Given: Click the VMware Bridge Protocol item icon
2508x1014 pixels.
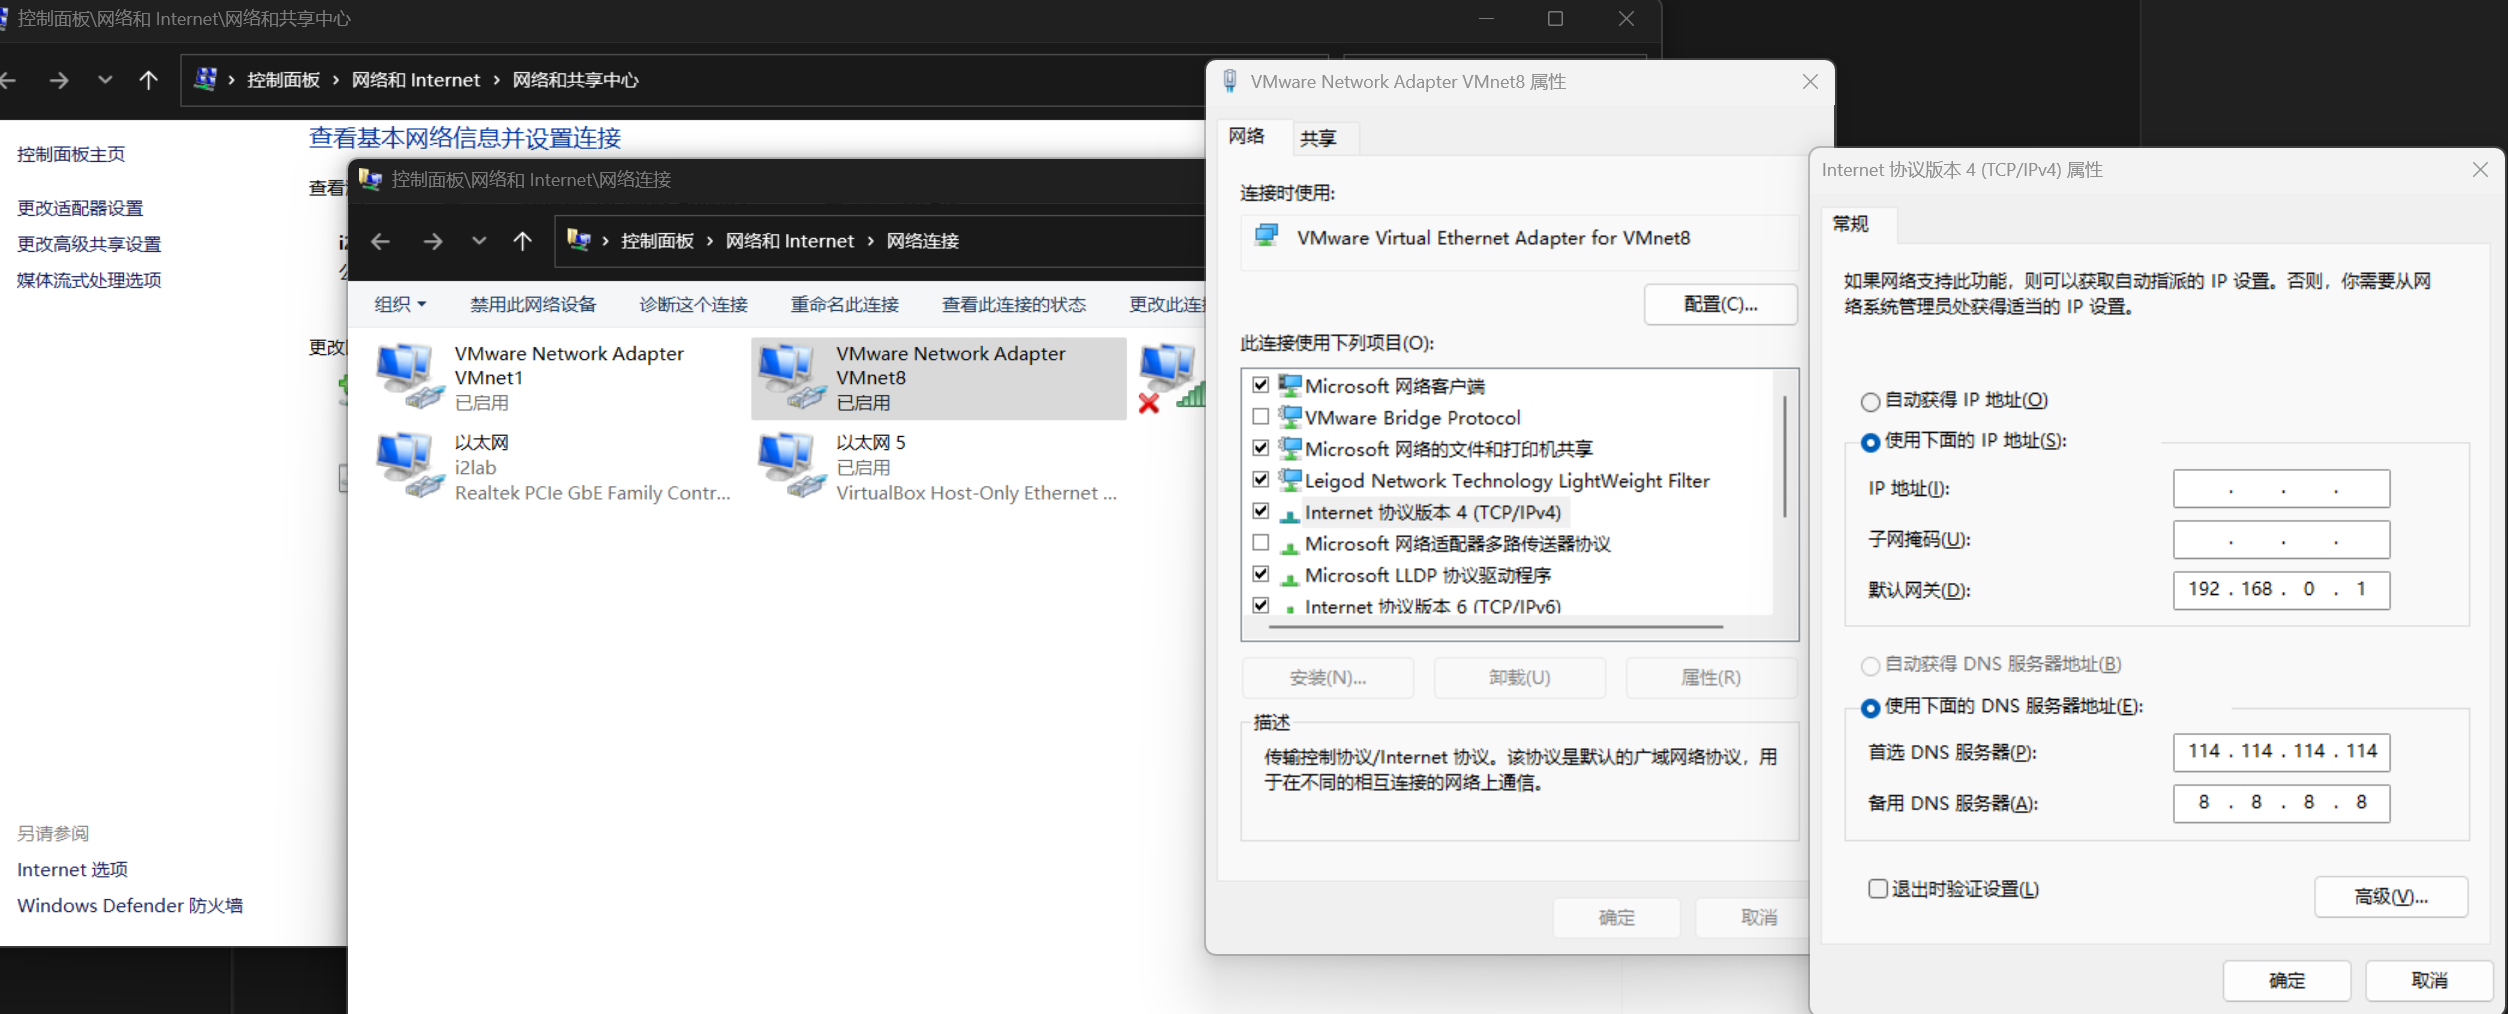Looking at the screenshot, I should click(x=1290, y=417).
